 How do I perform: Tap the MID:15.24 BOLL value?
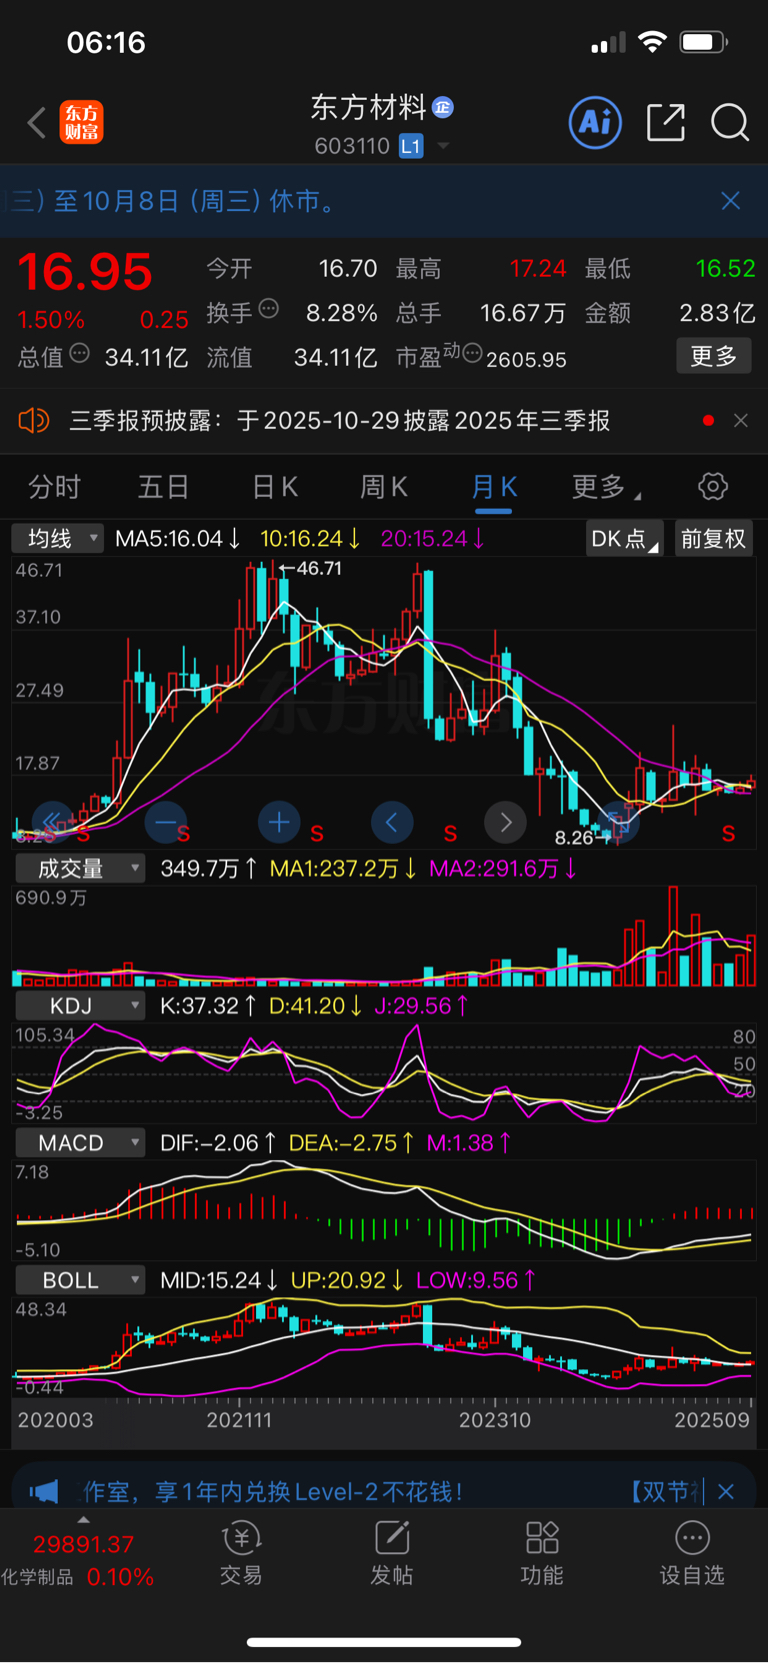click(219, 1280)
